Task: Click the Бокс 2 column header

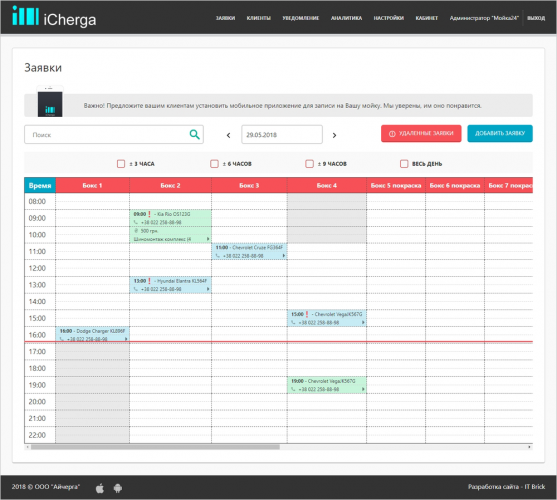Action: click(171, 185)
